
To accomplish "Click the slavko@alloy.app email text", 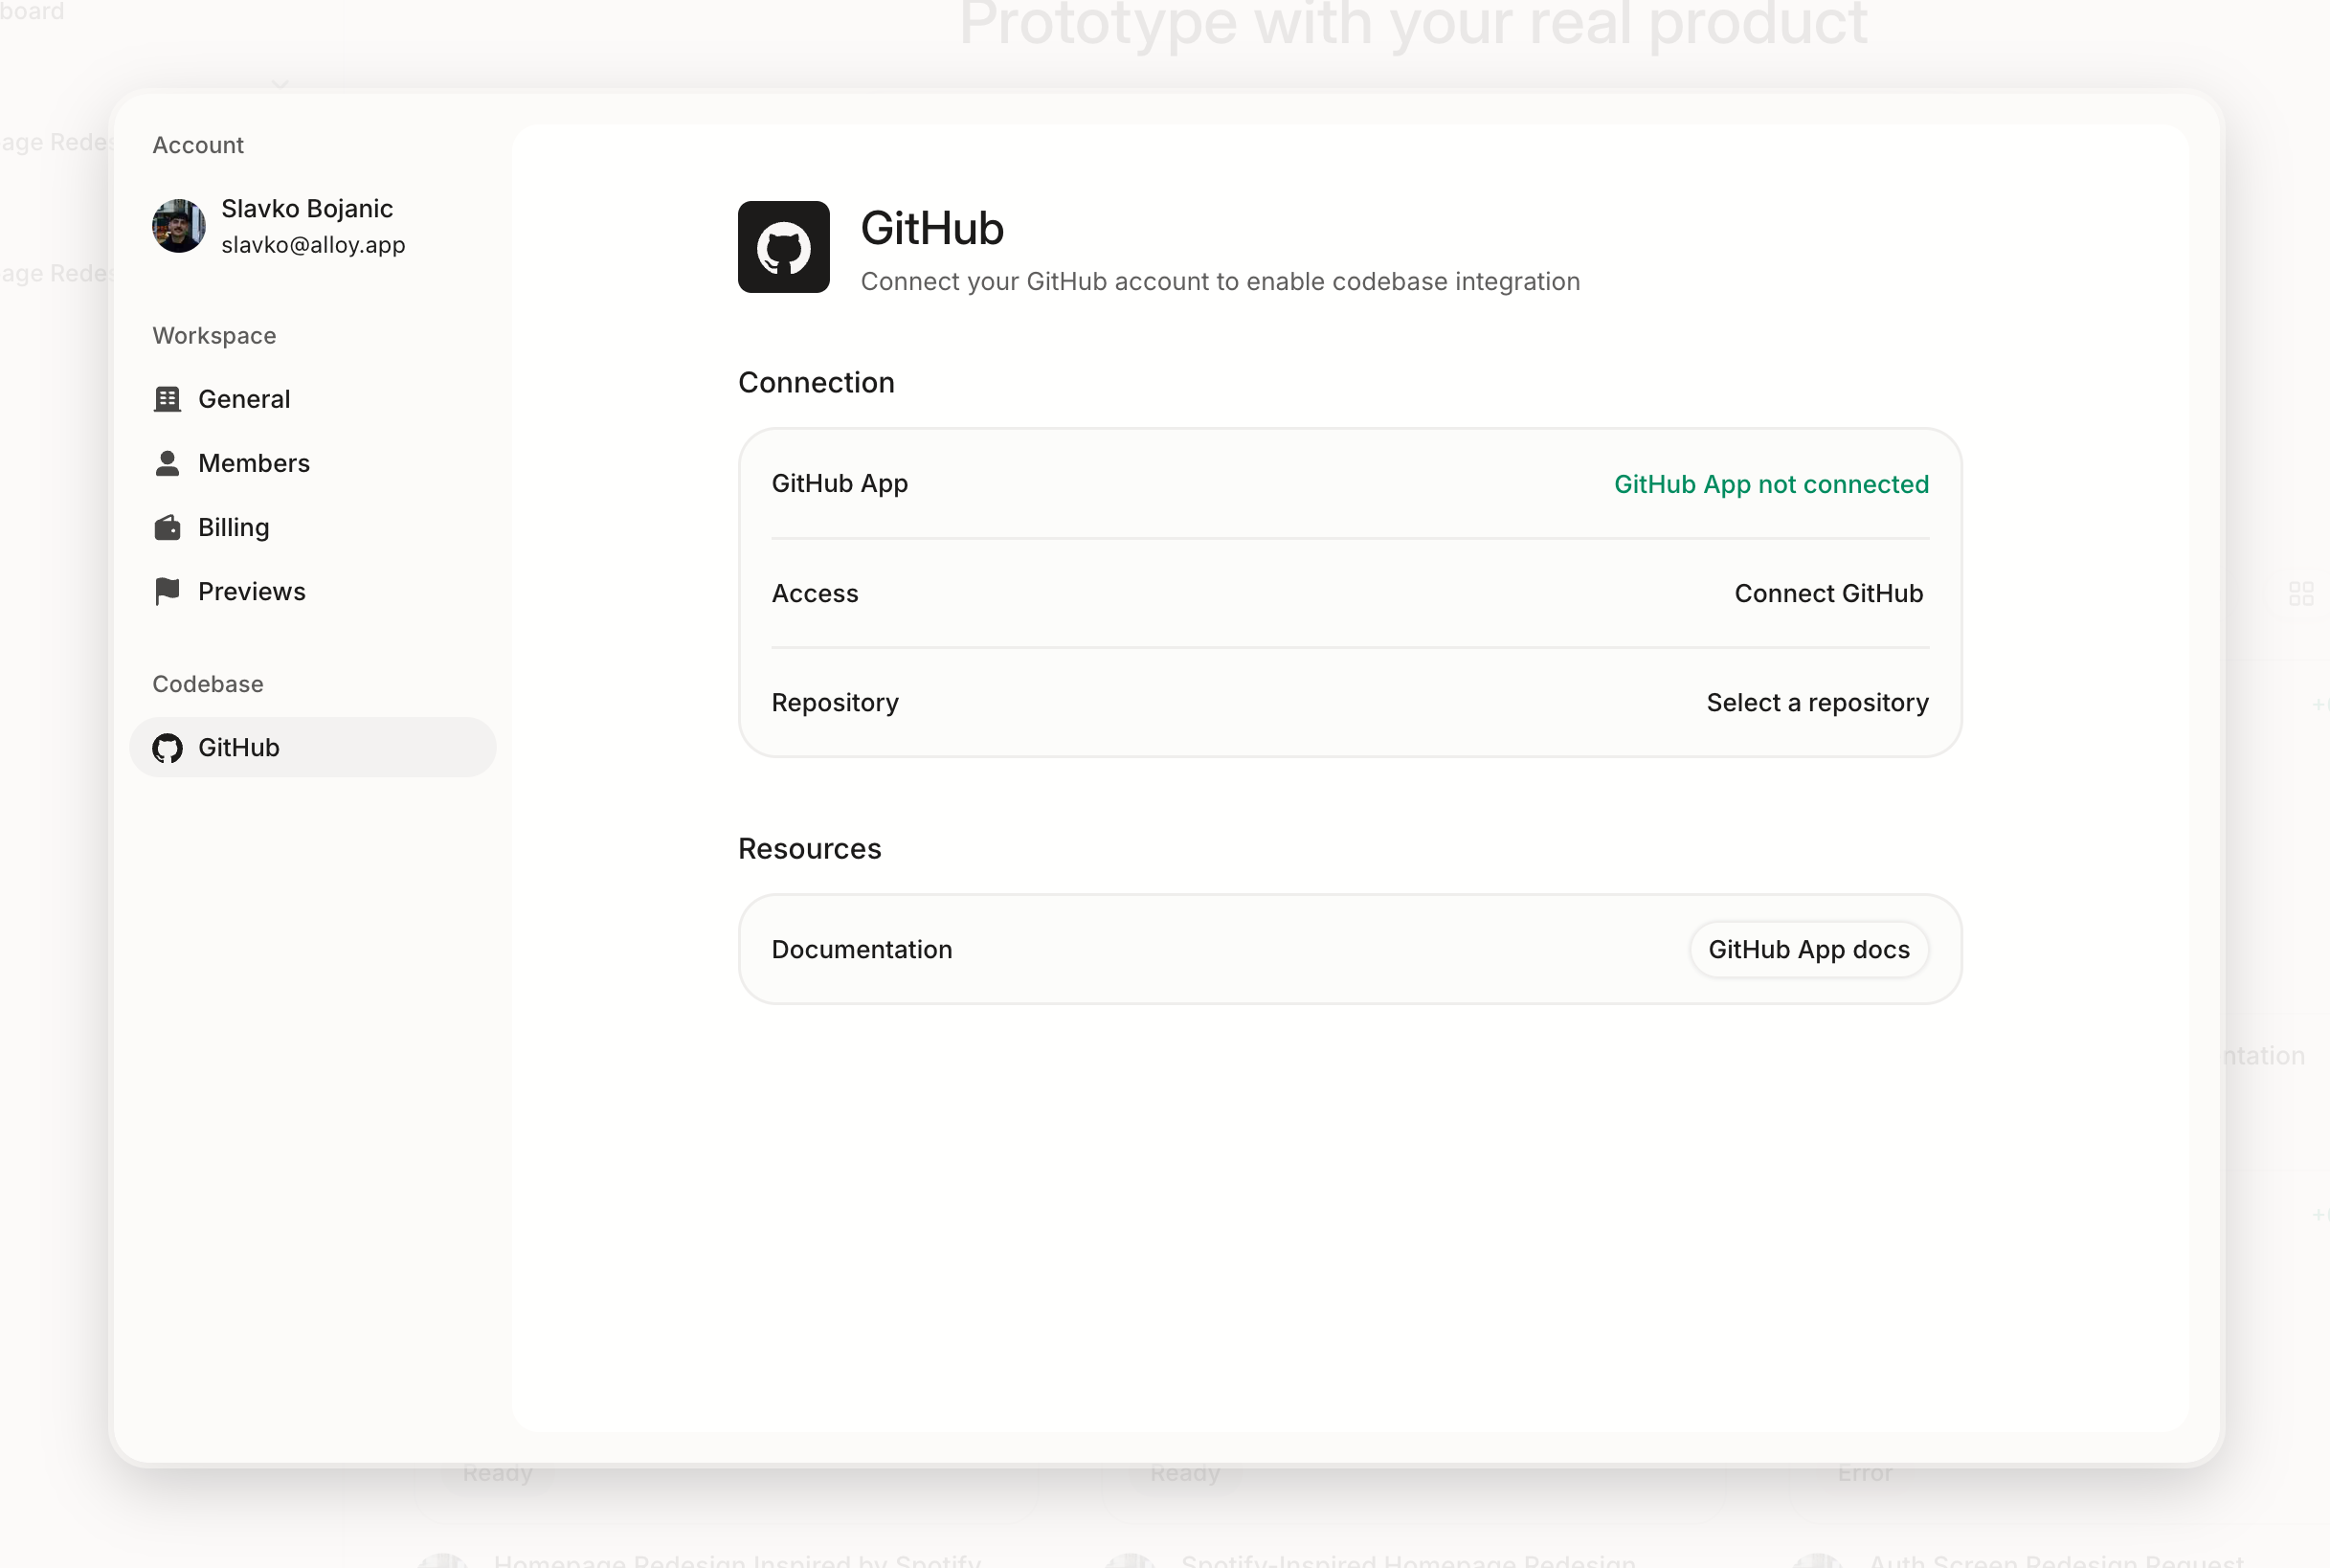I will [314, 244].
